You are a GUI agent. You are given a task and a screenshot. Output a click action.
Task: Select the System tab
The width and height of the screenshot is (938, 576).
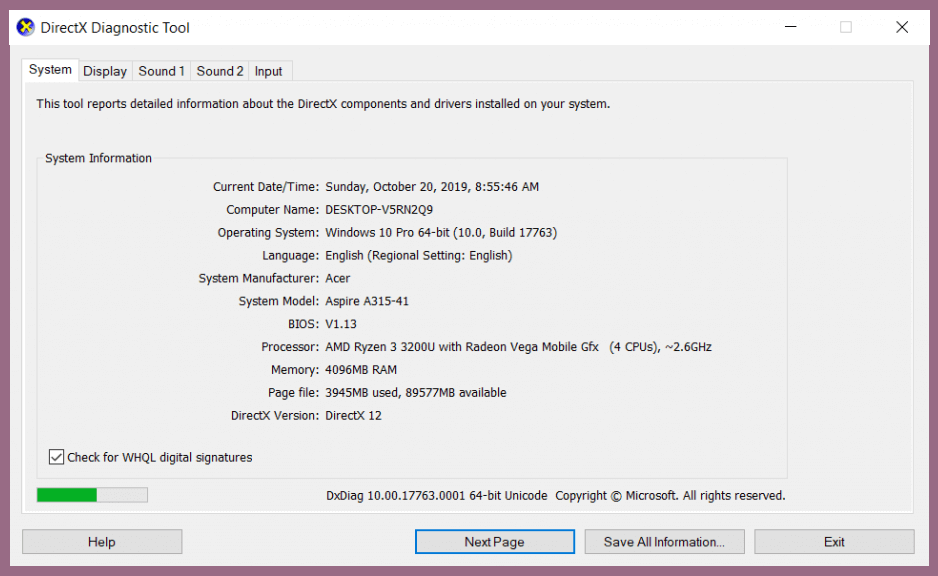50,70
